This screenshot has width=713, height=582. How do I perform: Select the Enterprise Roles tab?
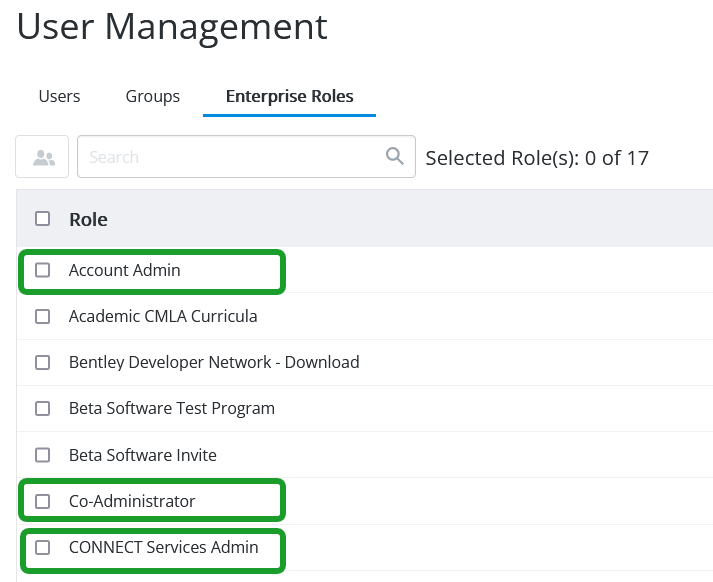tap(289, 96)
